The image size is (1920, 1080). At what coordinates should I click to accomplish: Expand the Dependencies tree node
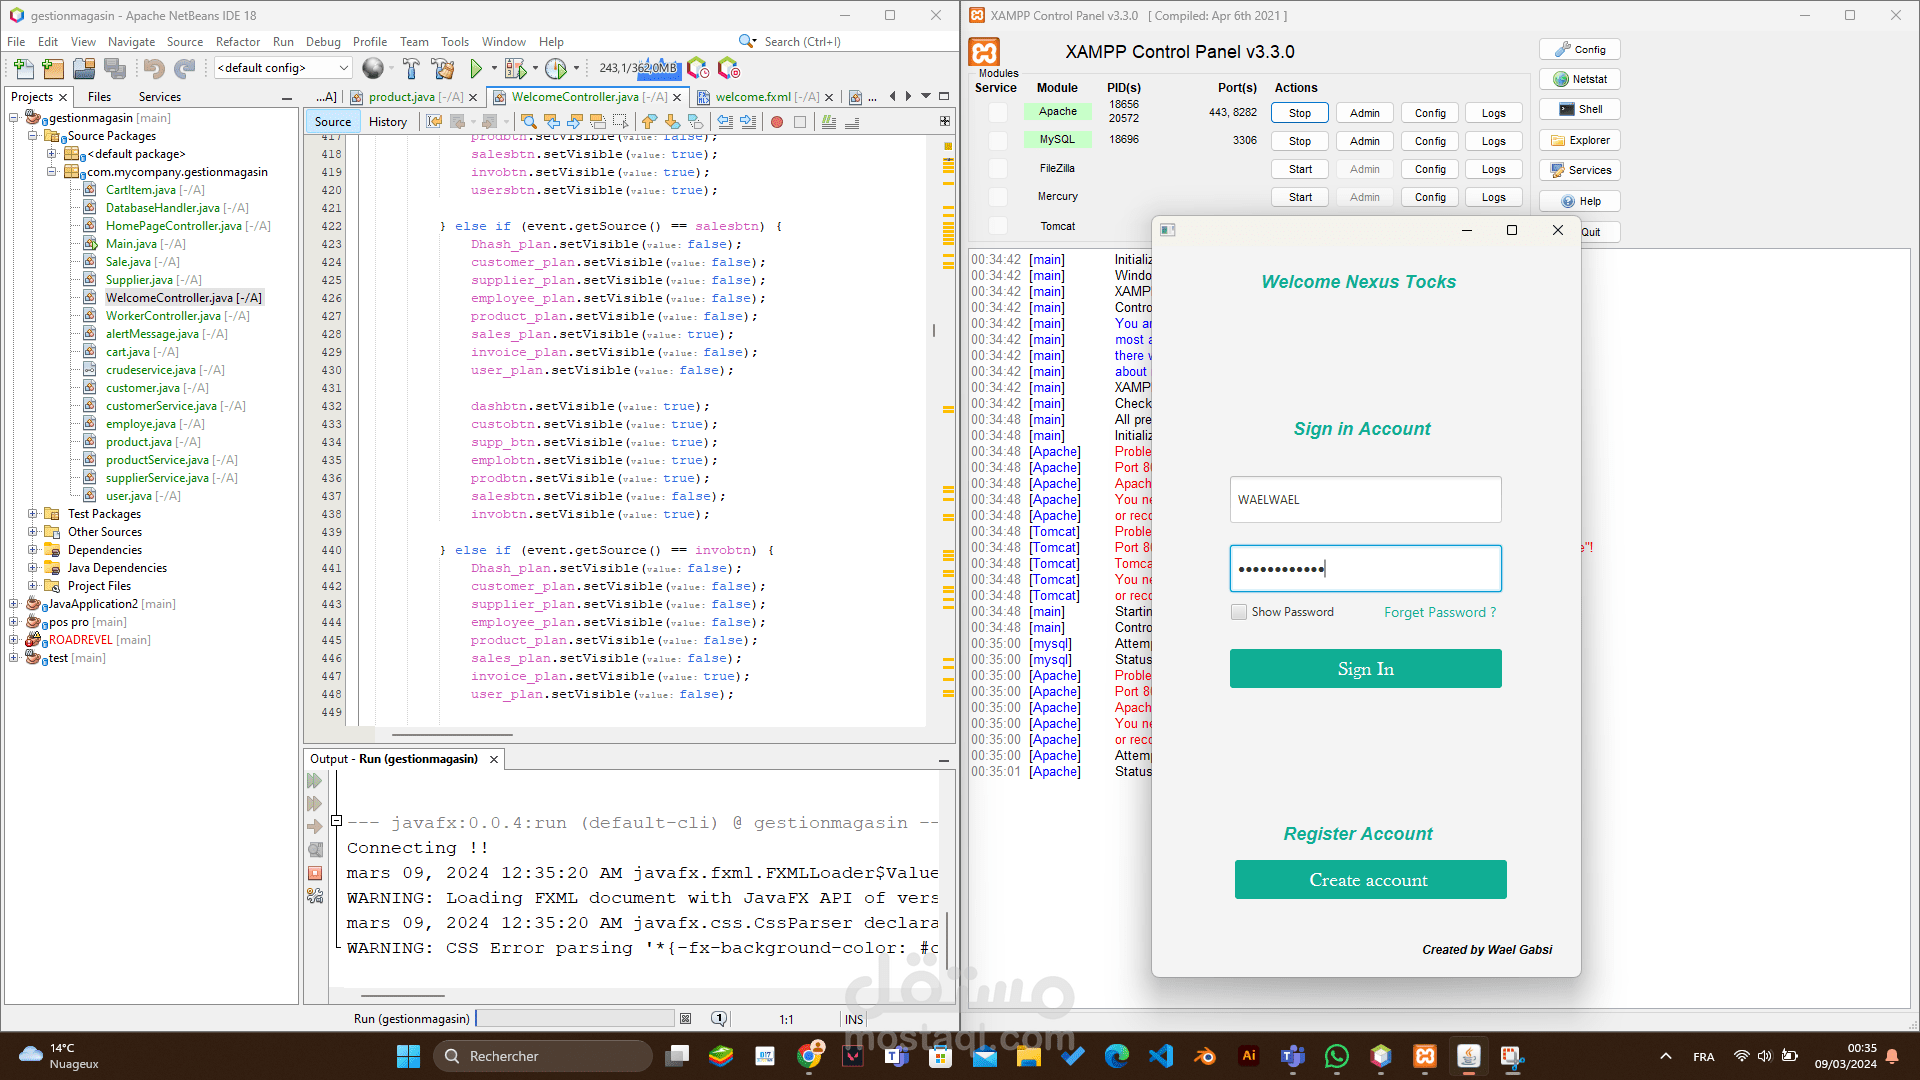pyautogui.click(x=33, y=550)
